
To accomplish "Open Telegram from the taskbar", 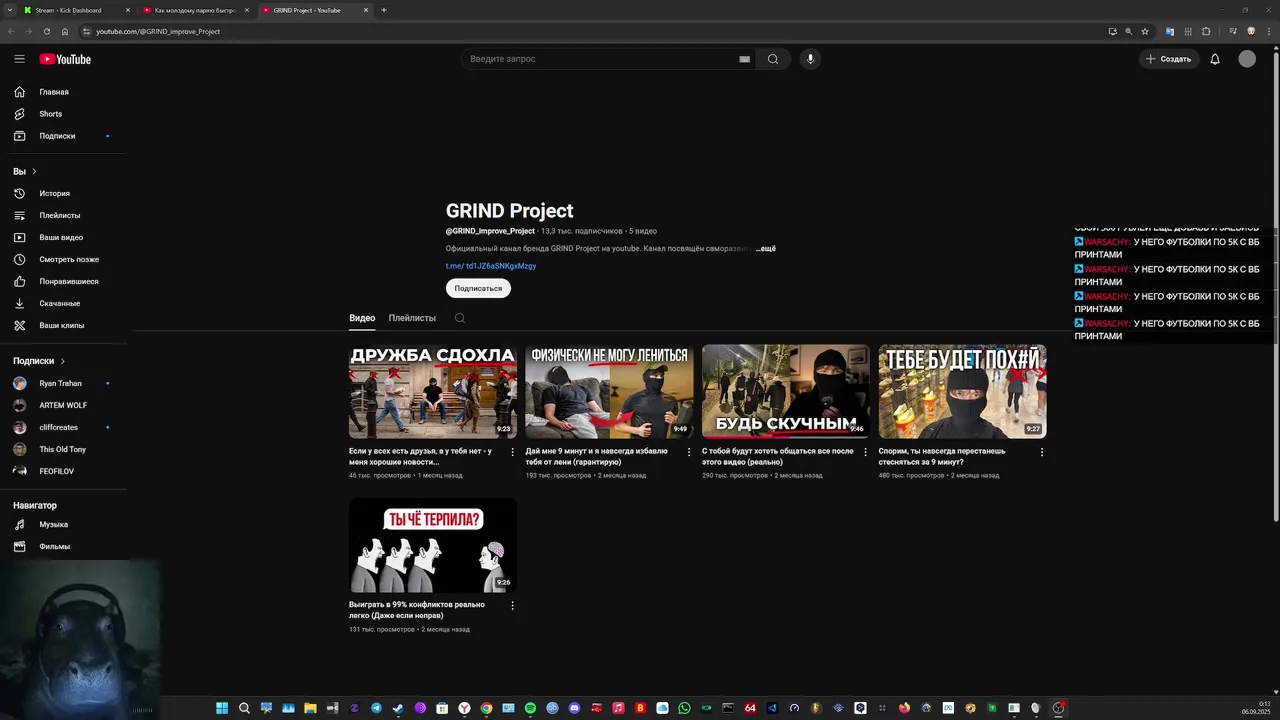I will [376, 708].
